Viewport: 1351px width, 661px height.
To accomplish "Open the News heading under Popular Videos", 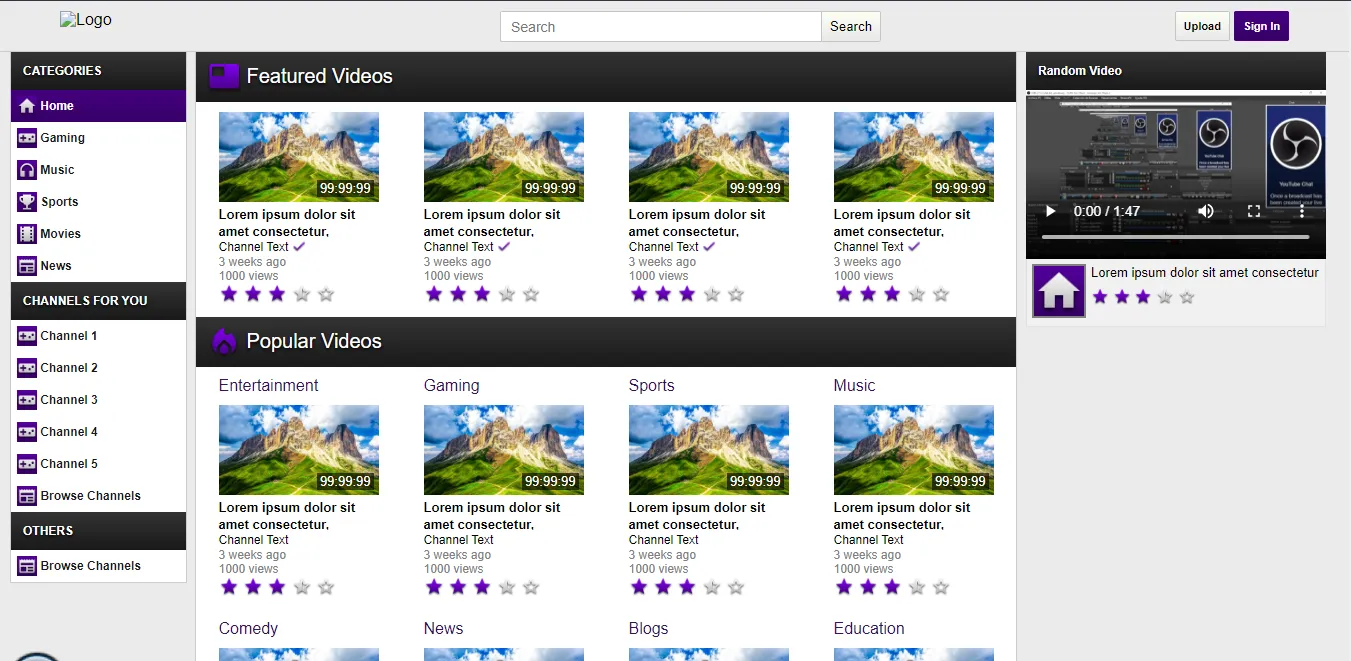I will coord(443,628).
